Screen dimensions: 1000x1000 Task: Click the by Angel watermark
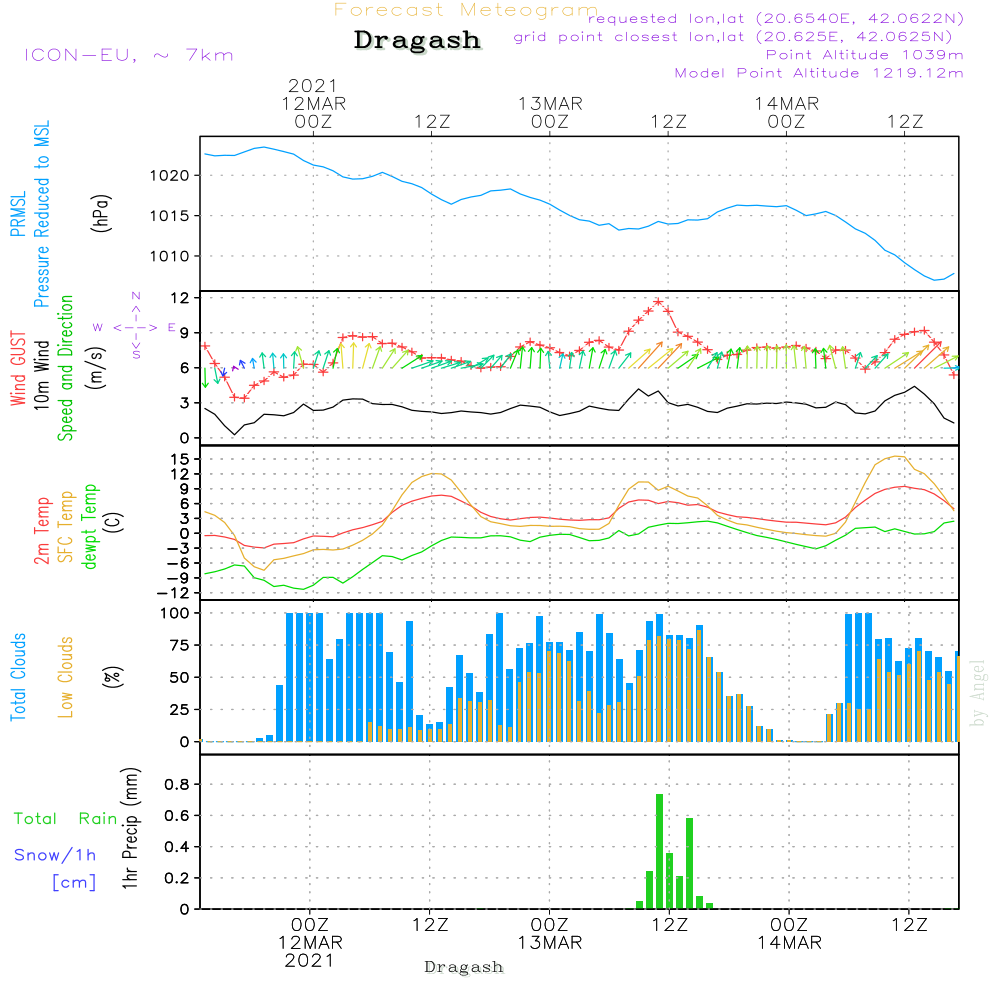click(x=979, y=693)
